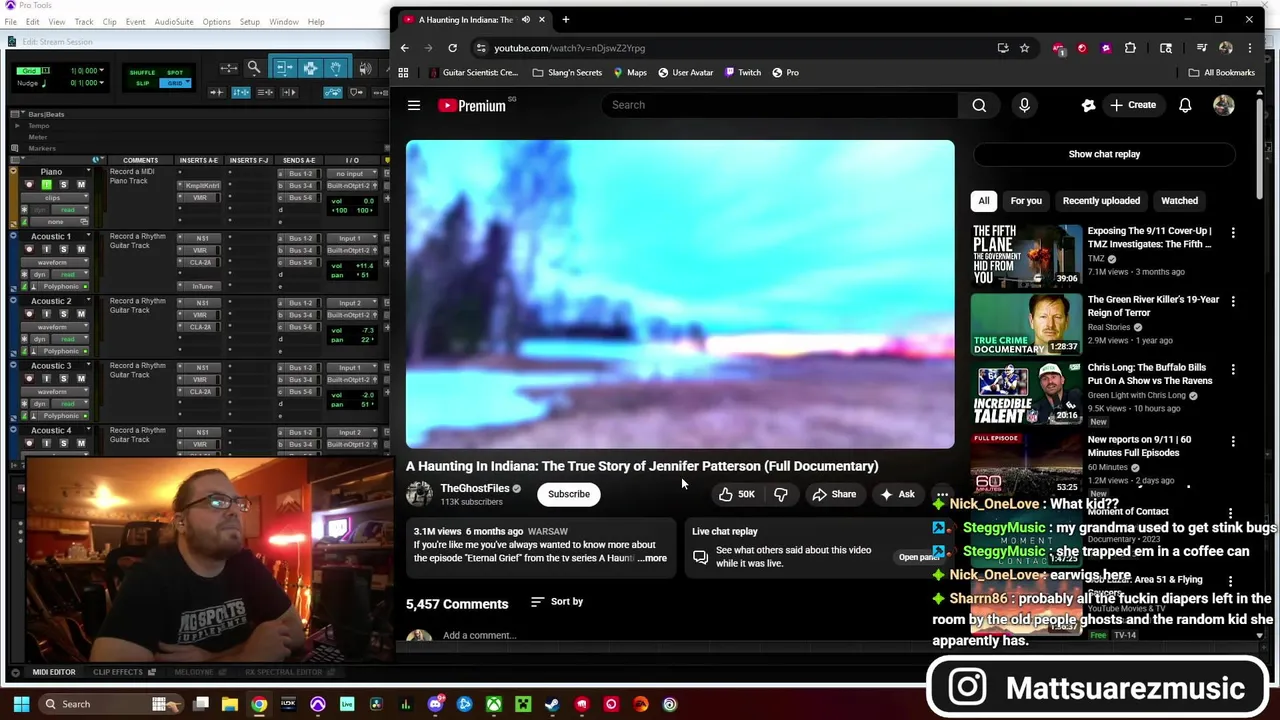Switch to the MIDI EDITOR tab

point(53,672)
